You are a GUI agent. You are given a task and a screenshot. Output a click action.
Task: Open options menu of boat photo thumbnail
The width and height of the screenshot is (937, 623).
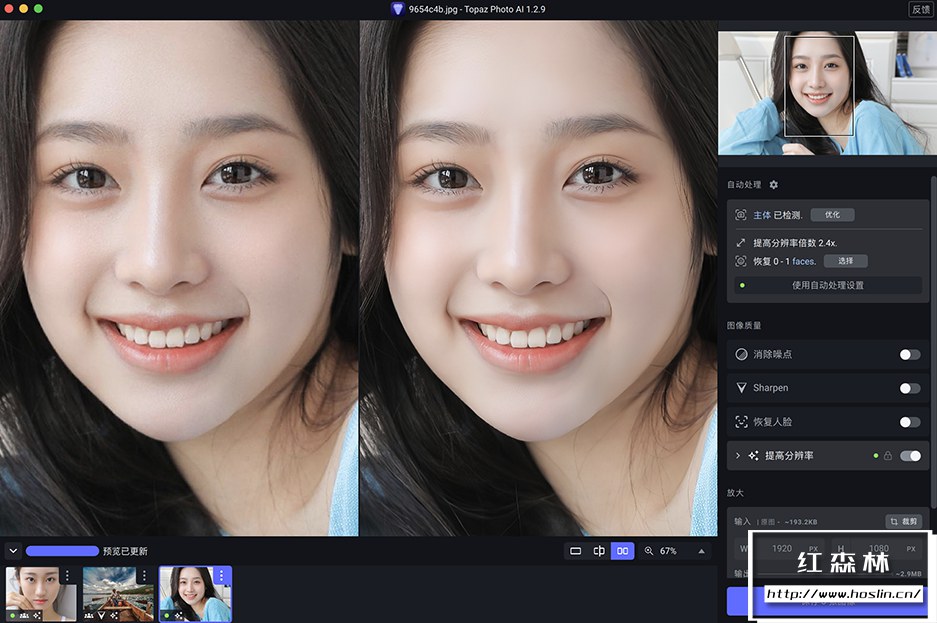[144, 575]
